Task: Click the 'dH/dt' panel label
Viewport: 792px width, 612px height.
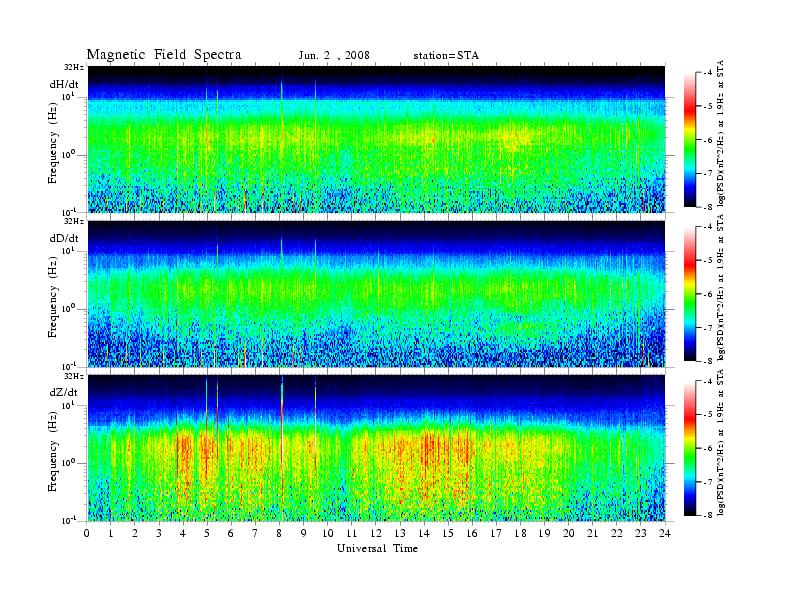Action: [x=64, y=84]
